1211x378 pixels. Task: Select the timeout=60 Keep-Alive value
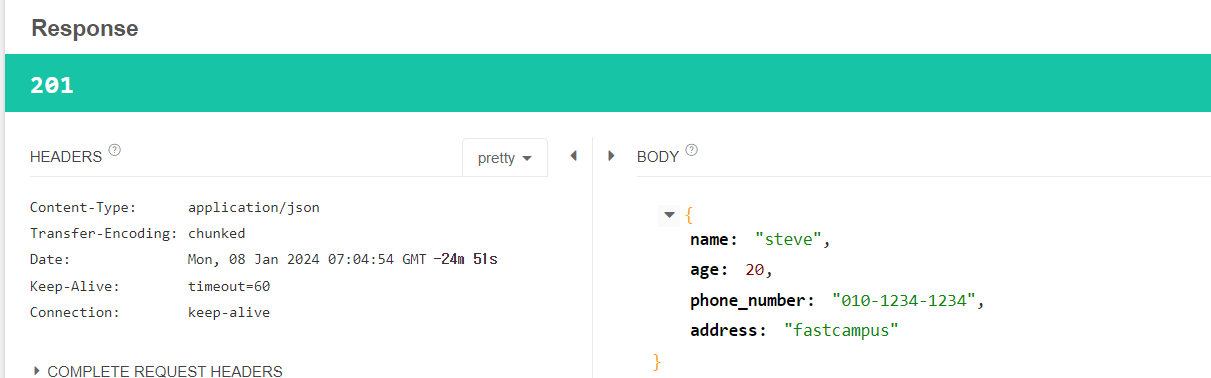[x=229, y=286]
